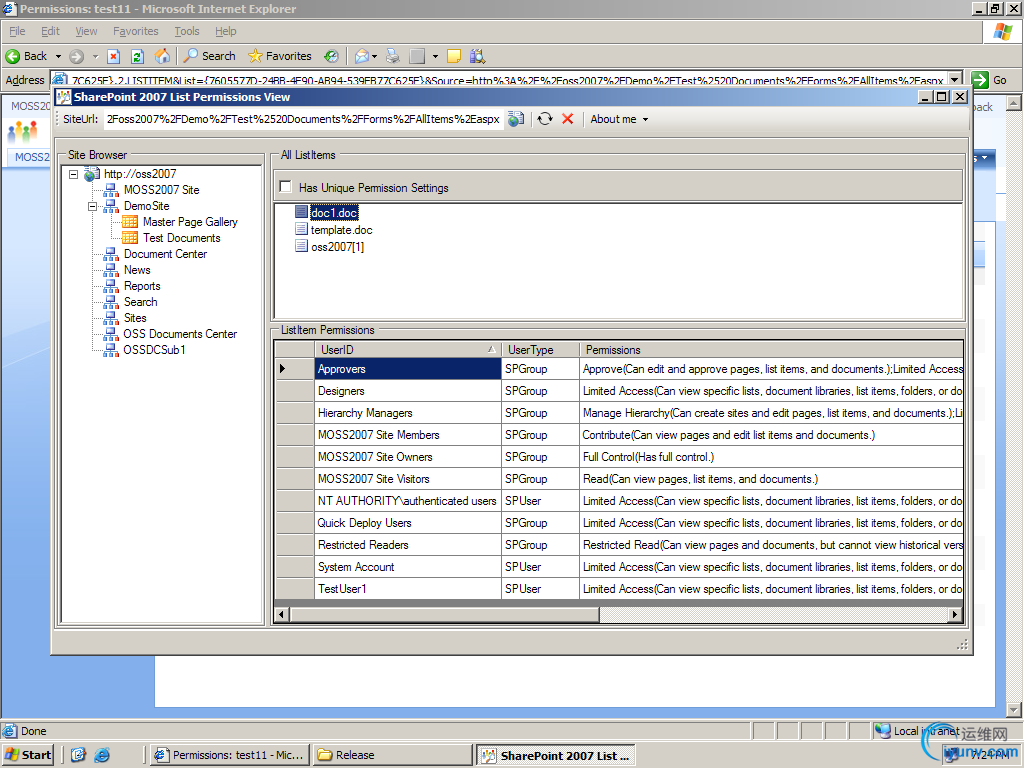Open the IE History icon
This screenshot has width=1024, height=768.
pyautogui.click(x=331, y=56)
